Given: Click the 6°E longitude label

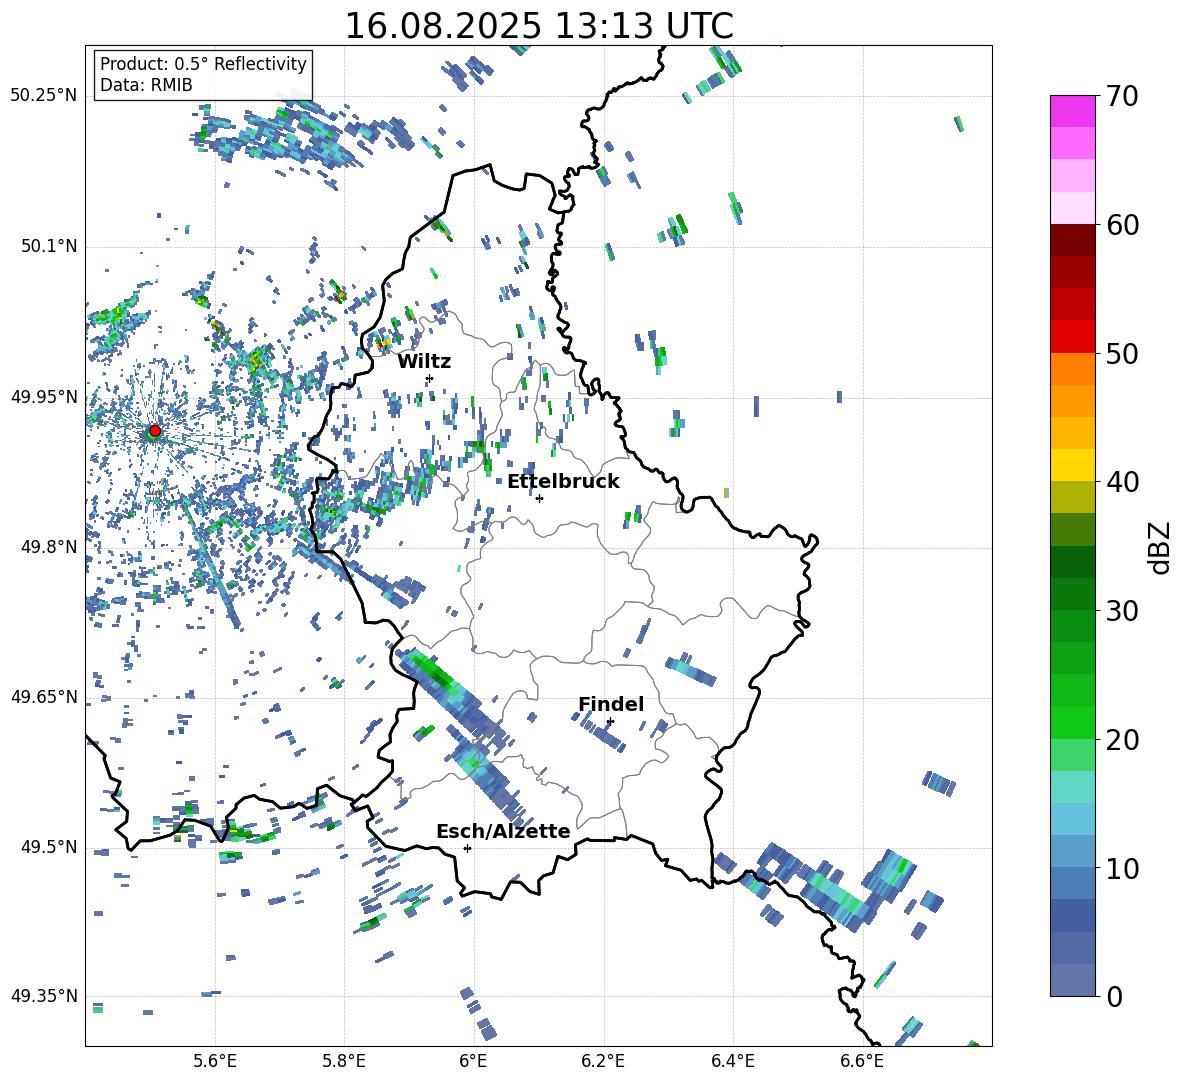Looking at the screenshot, I should [473, 1061].
